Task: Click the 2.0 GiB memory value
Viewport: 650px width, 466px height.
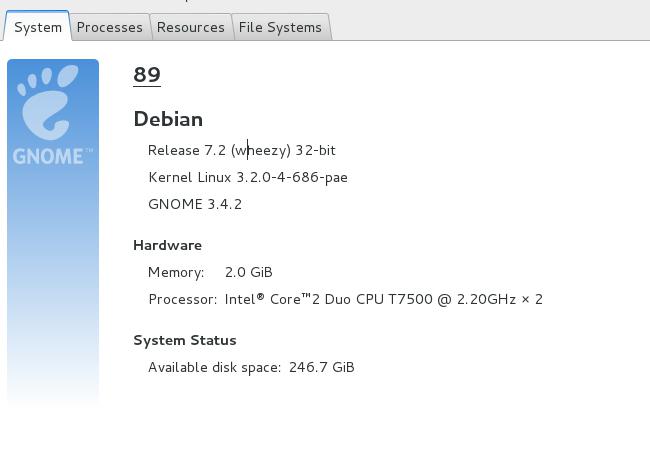Action: 249,272
